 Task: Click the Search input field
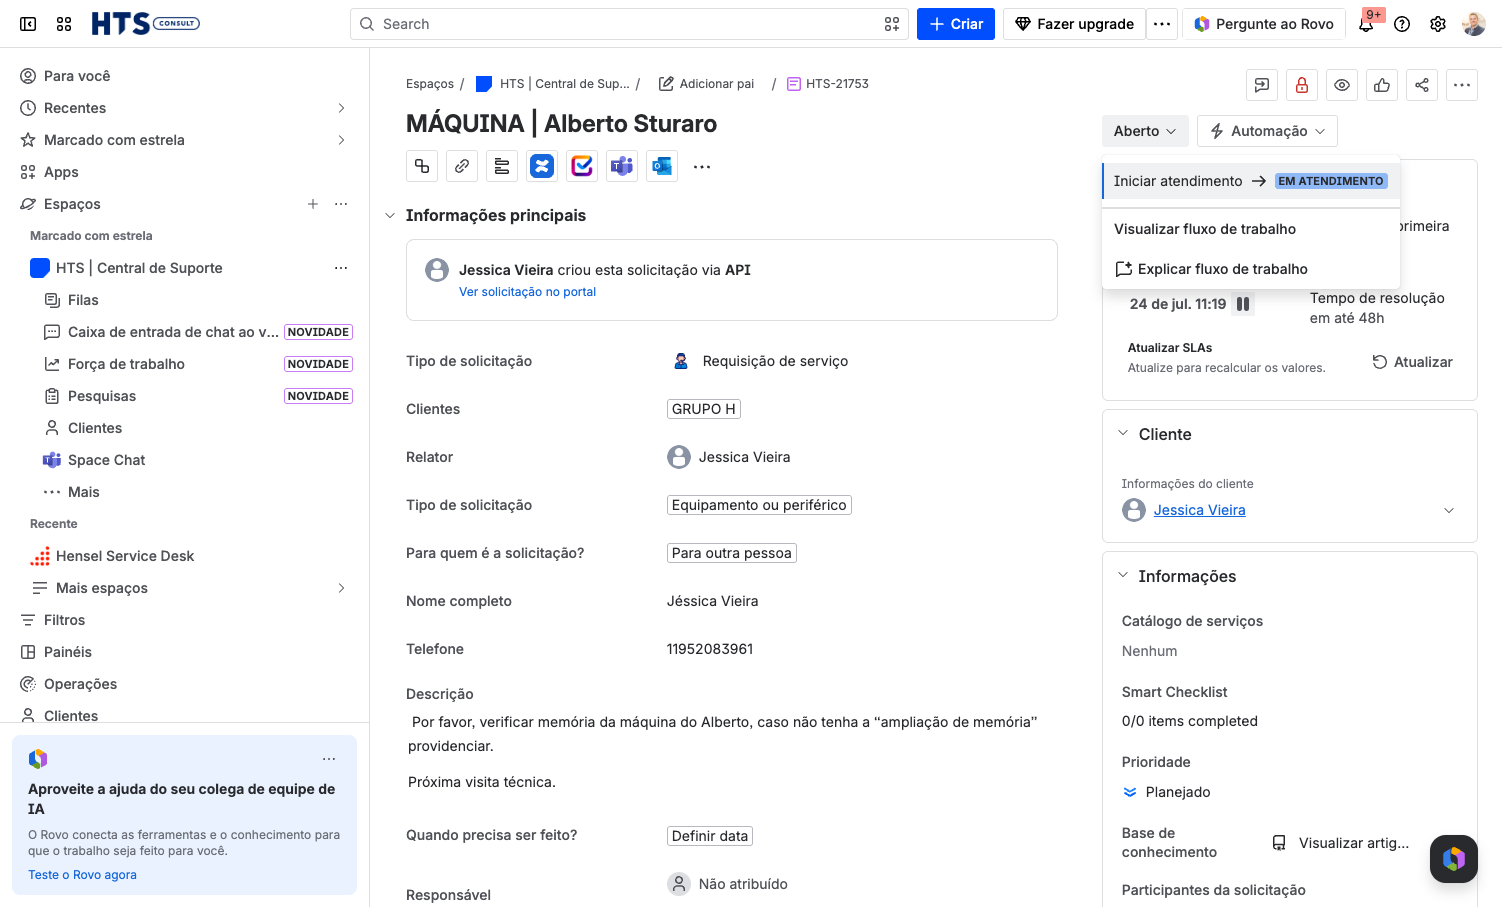629,24
